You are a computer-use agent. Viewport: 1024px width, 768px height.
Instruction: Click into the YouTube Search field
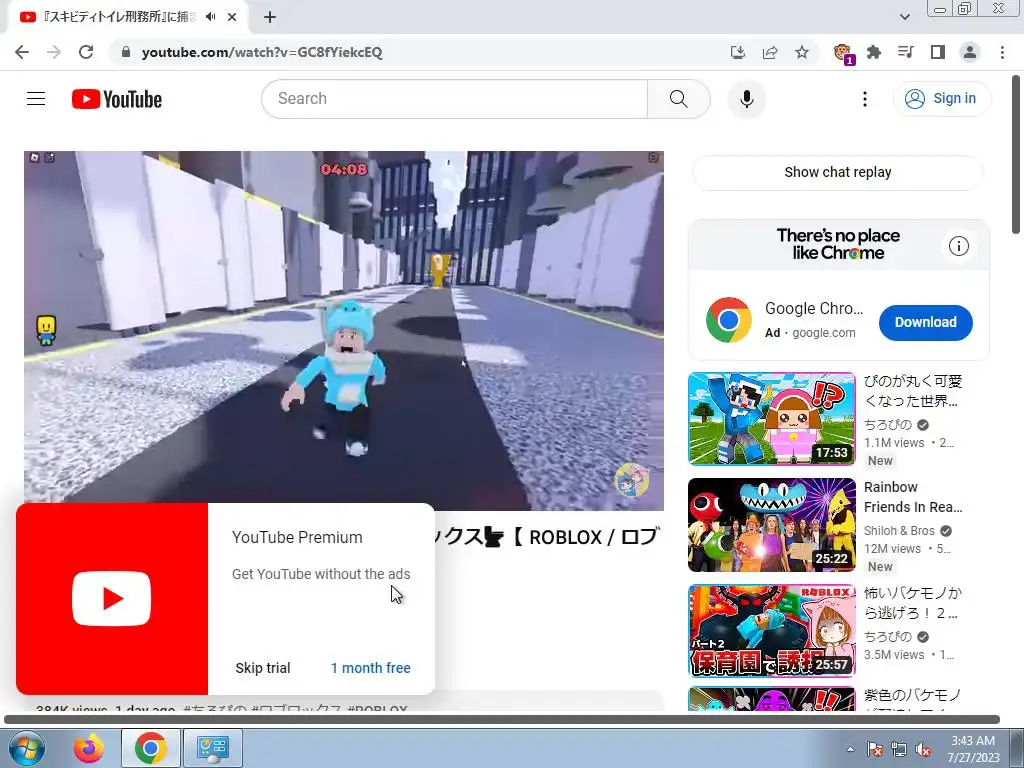(455, 99)
